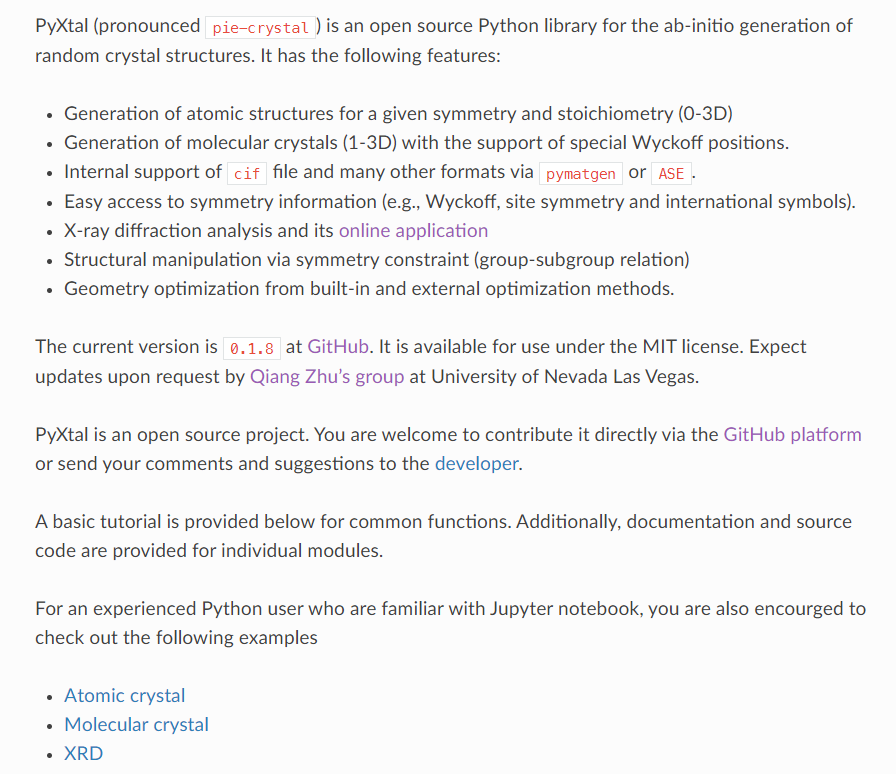
Task: Click the pymatgen inline code
Action: click(581, 173)
